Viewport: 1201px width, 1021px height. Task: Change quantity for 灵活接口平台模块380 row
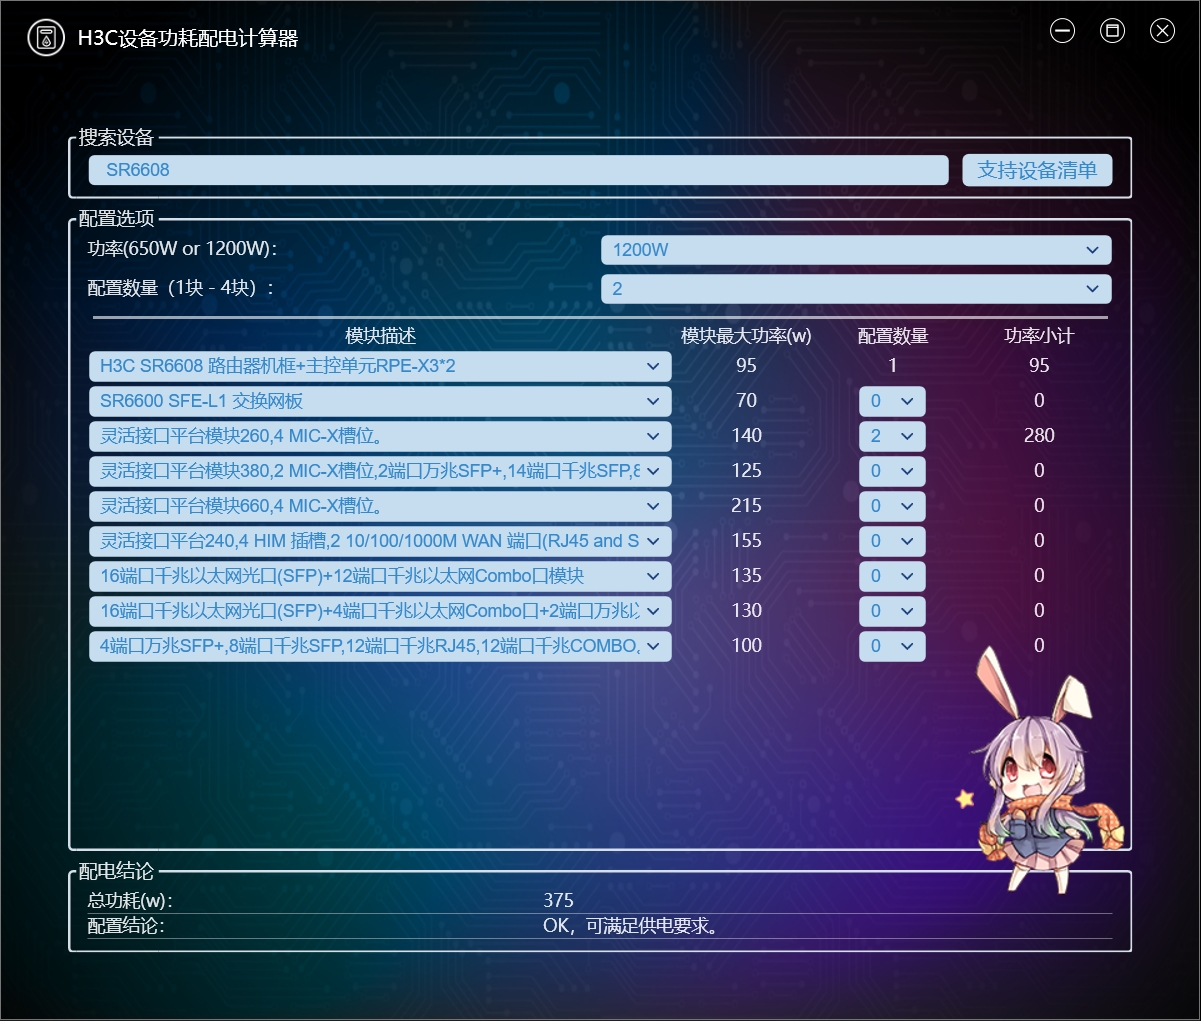point(892,471)
